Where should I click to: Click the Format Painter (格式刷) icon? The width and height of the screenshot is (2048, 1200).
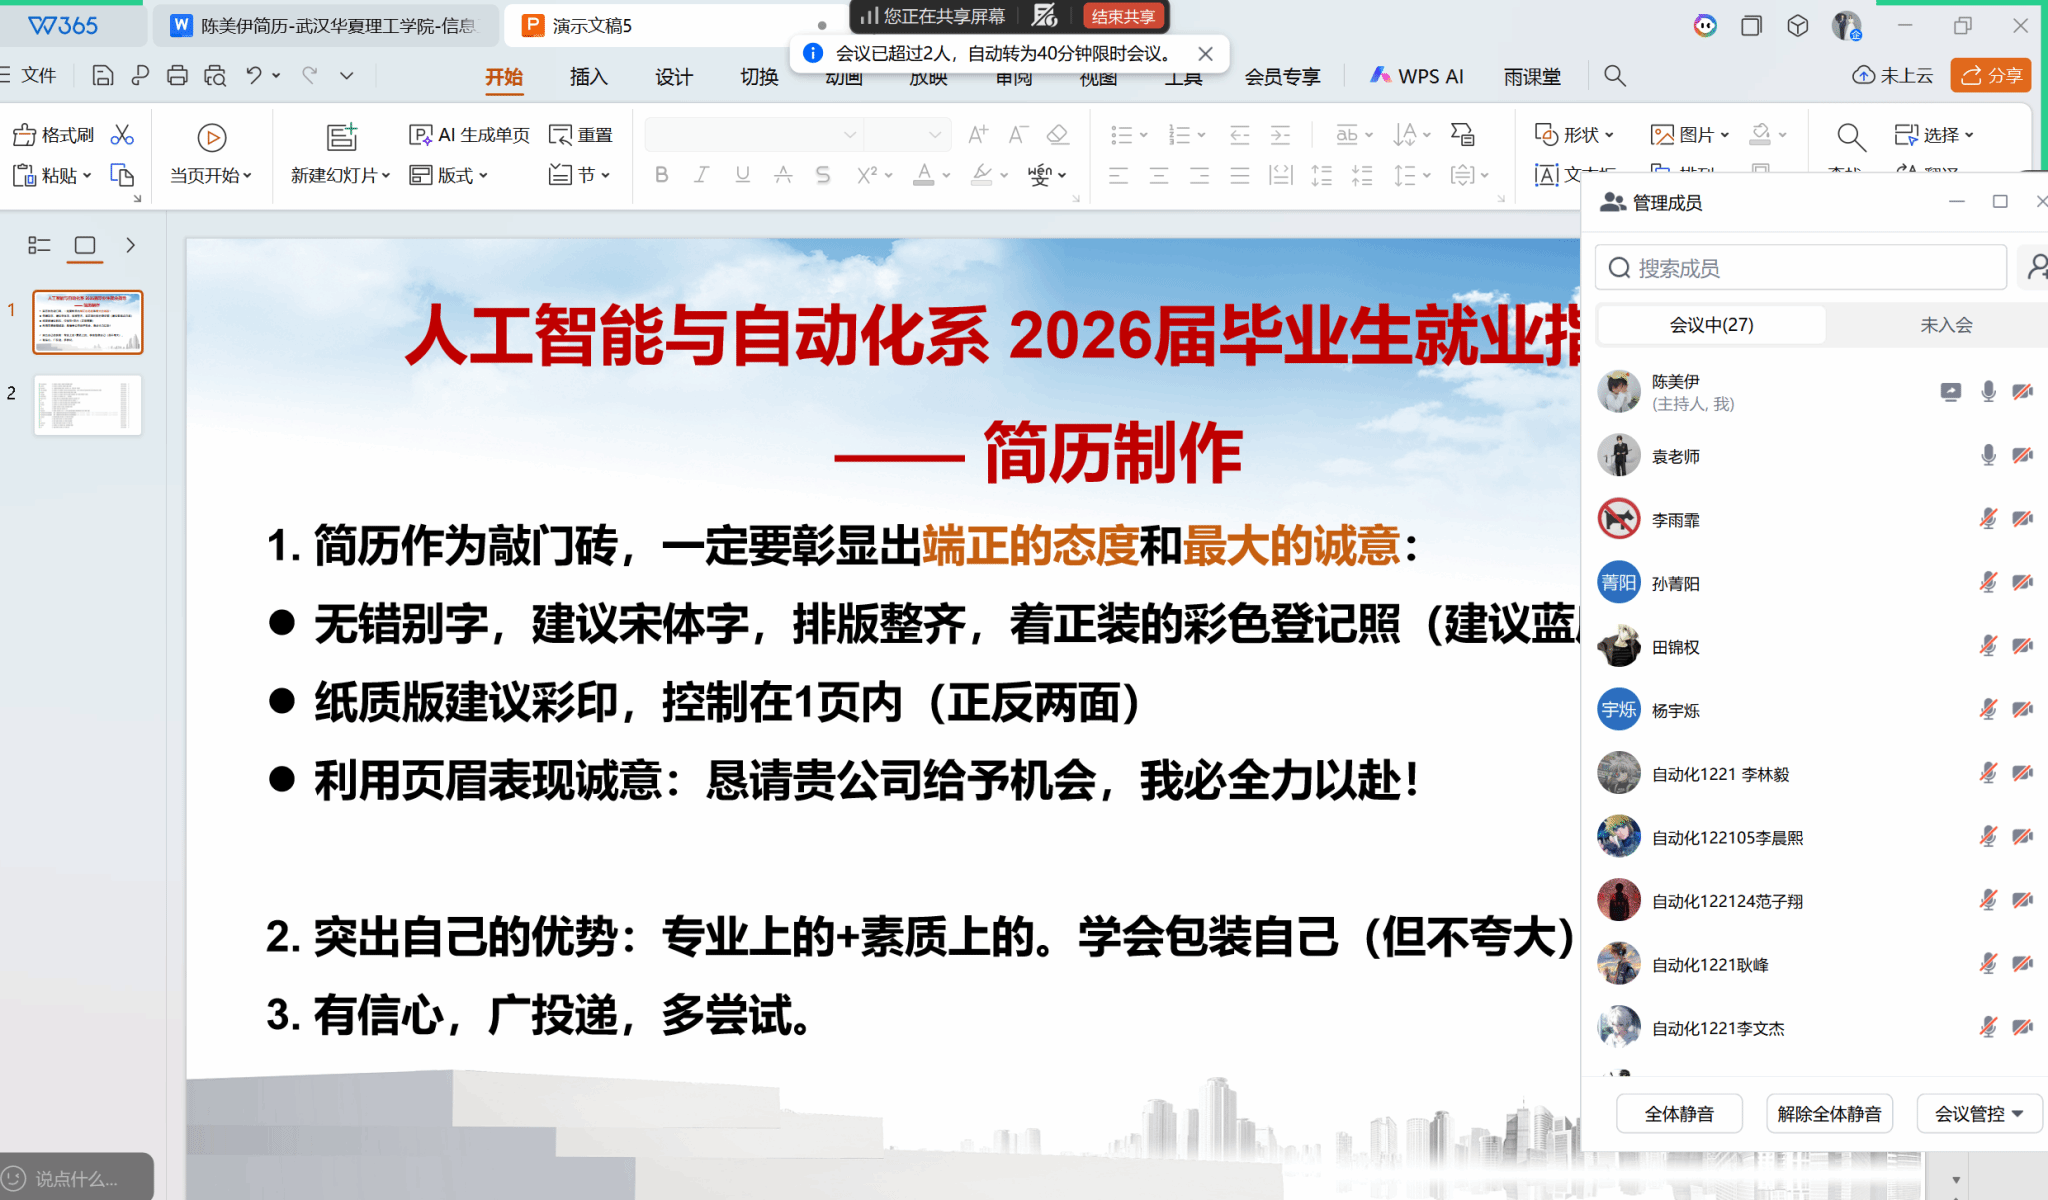[x=24, y=135]
